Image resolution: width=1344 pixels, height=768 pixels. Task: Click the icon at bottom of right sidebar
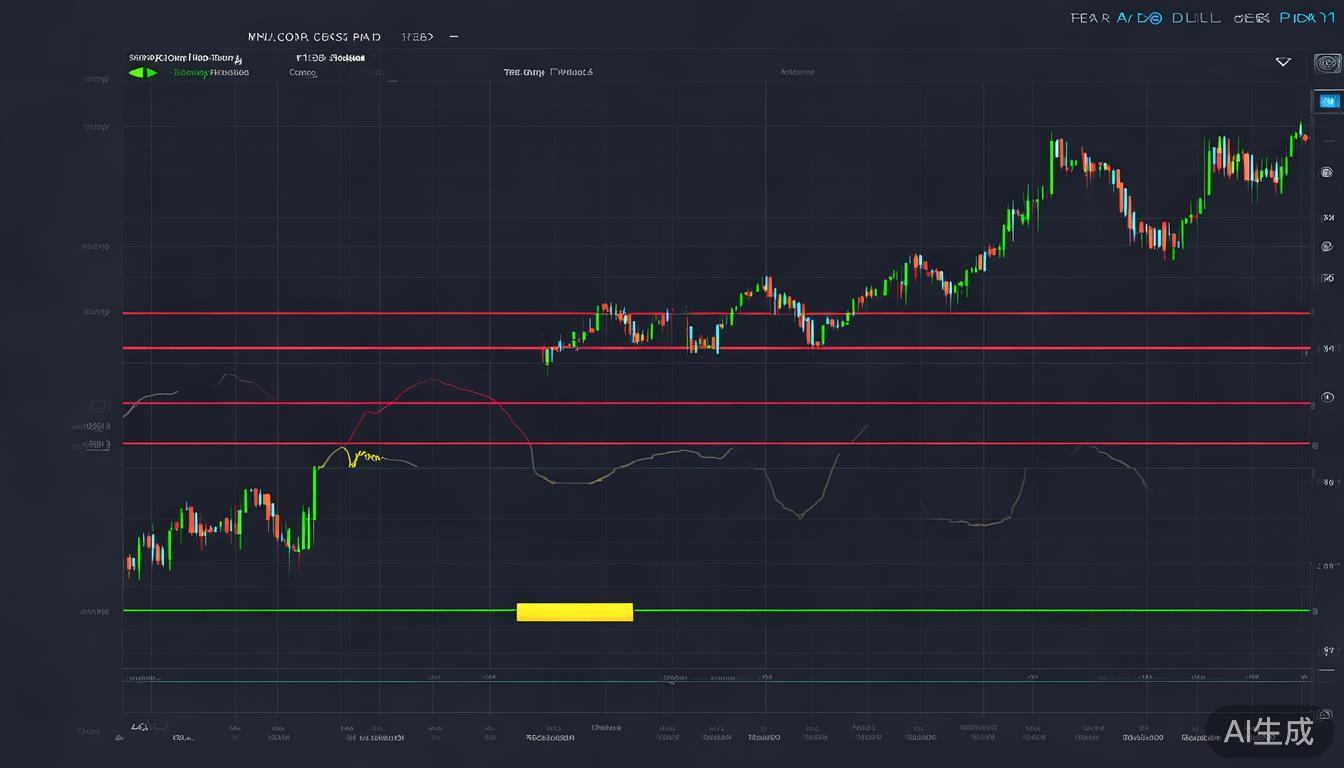pyautogui.click(x=1325, y=714)
